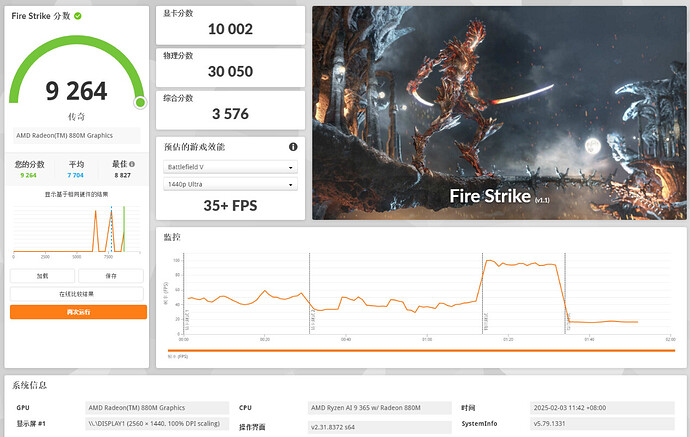Viewport: 690px width, 437px height.
Task: Click the orange 再次运行 button
Action: 78,312
